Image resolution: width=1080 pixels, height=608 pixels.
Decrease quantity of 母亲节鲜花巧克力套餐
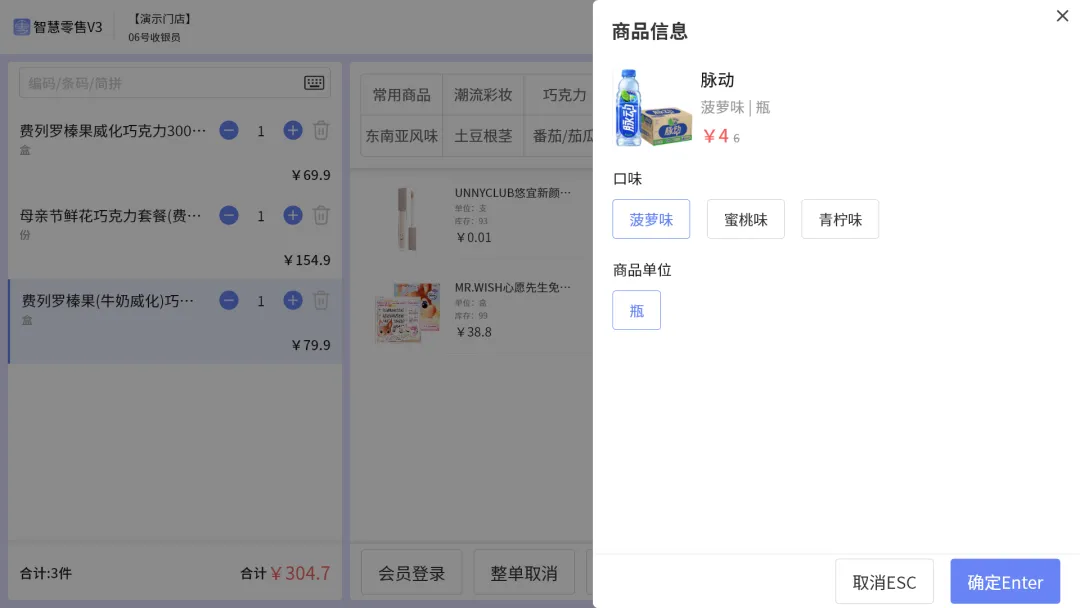pyautogui.click(x=229, y=216)
